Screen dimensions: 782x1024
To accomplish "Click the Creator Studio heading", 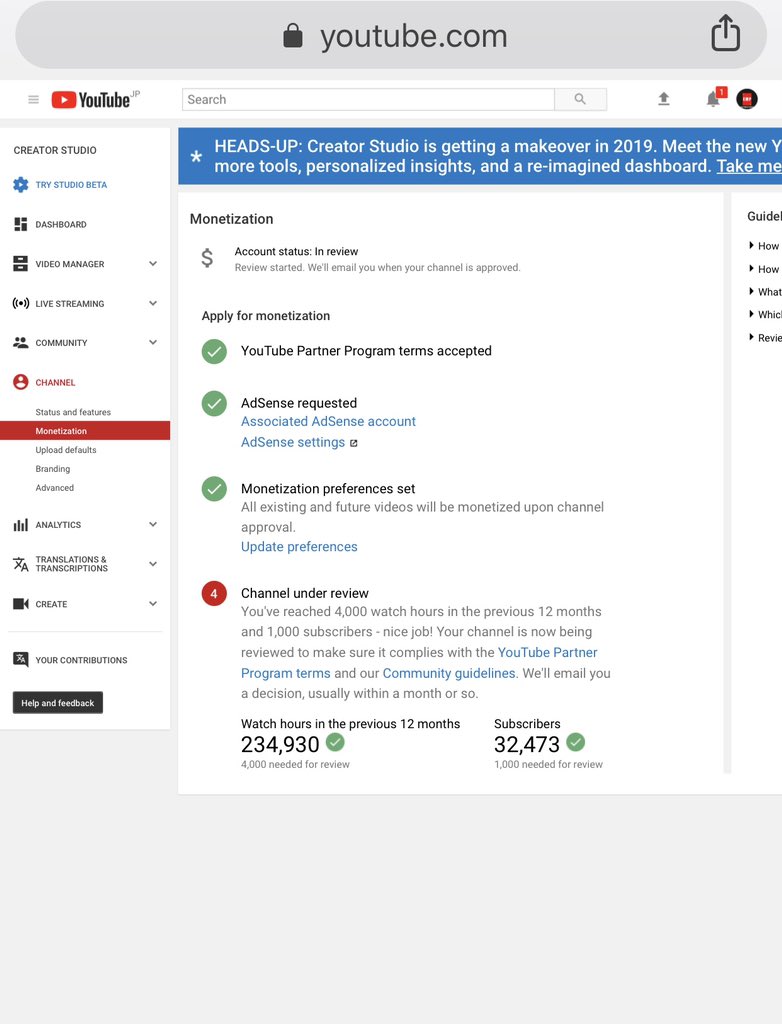I will click(x=55, y=150).
